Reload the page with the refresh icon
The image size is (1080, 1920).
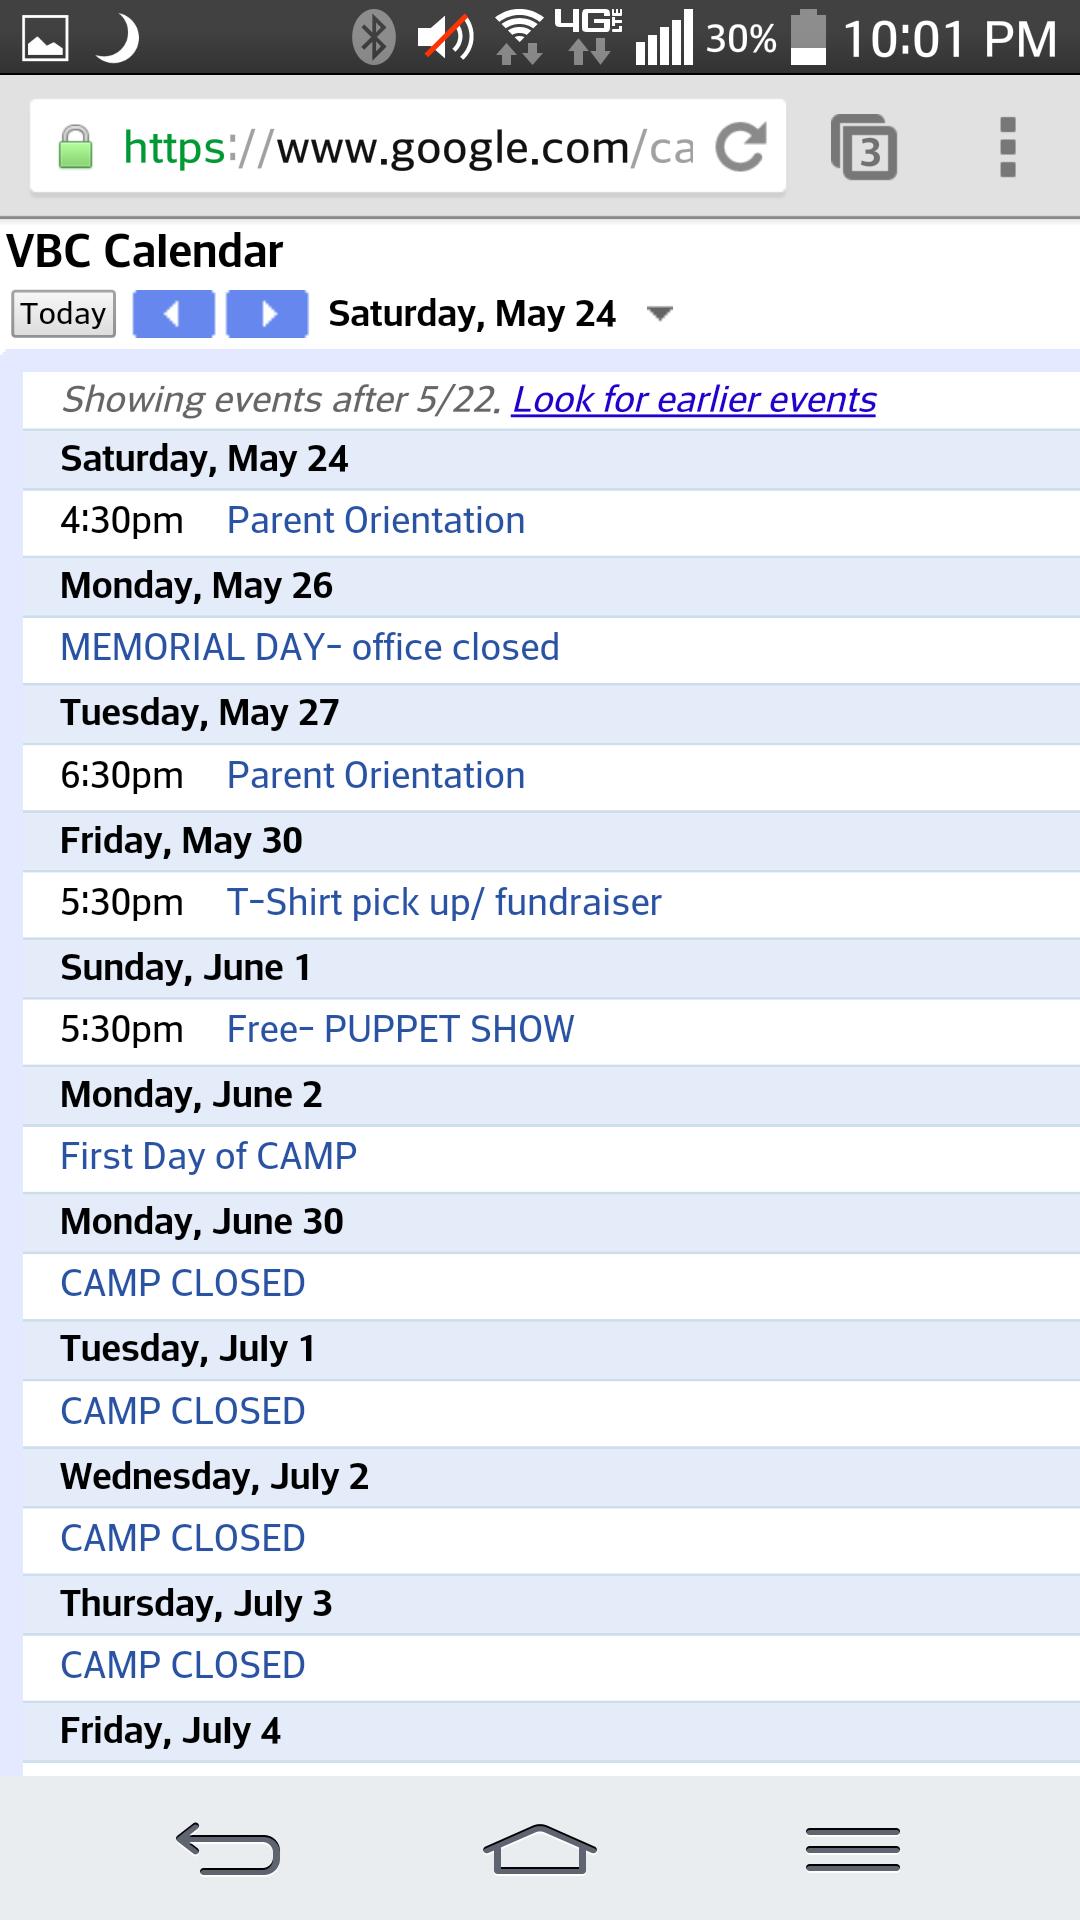click(741, 146)
